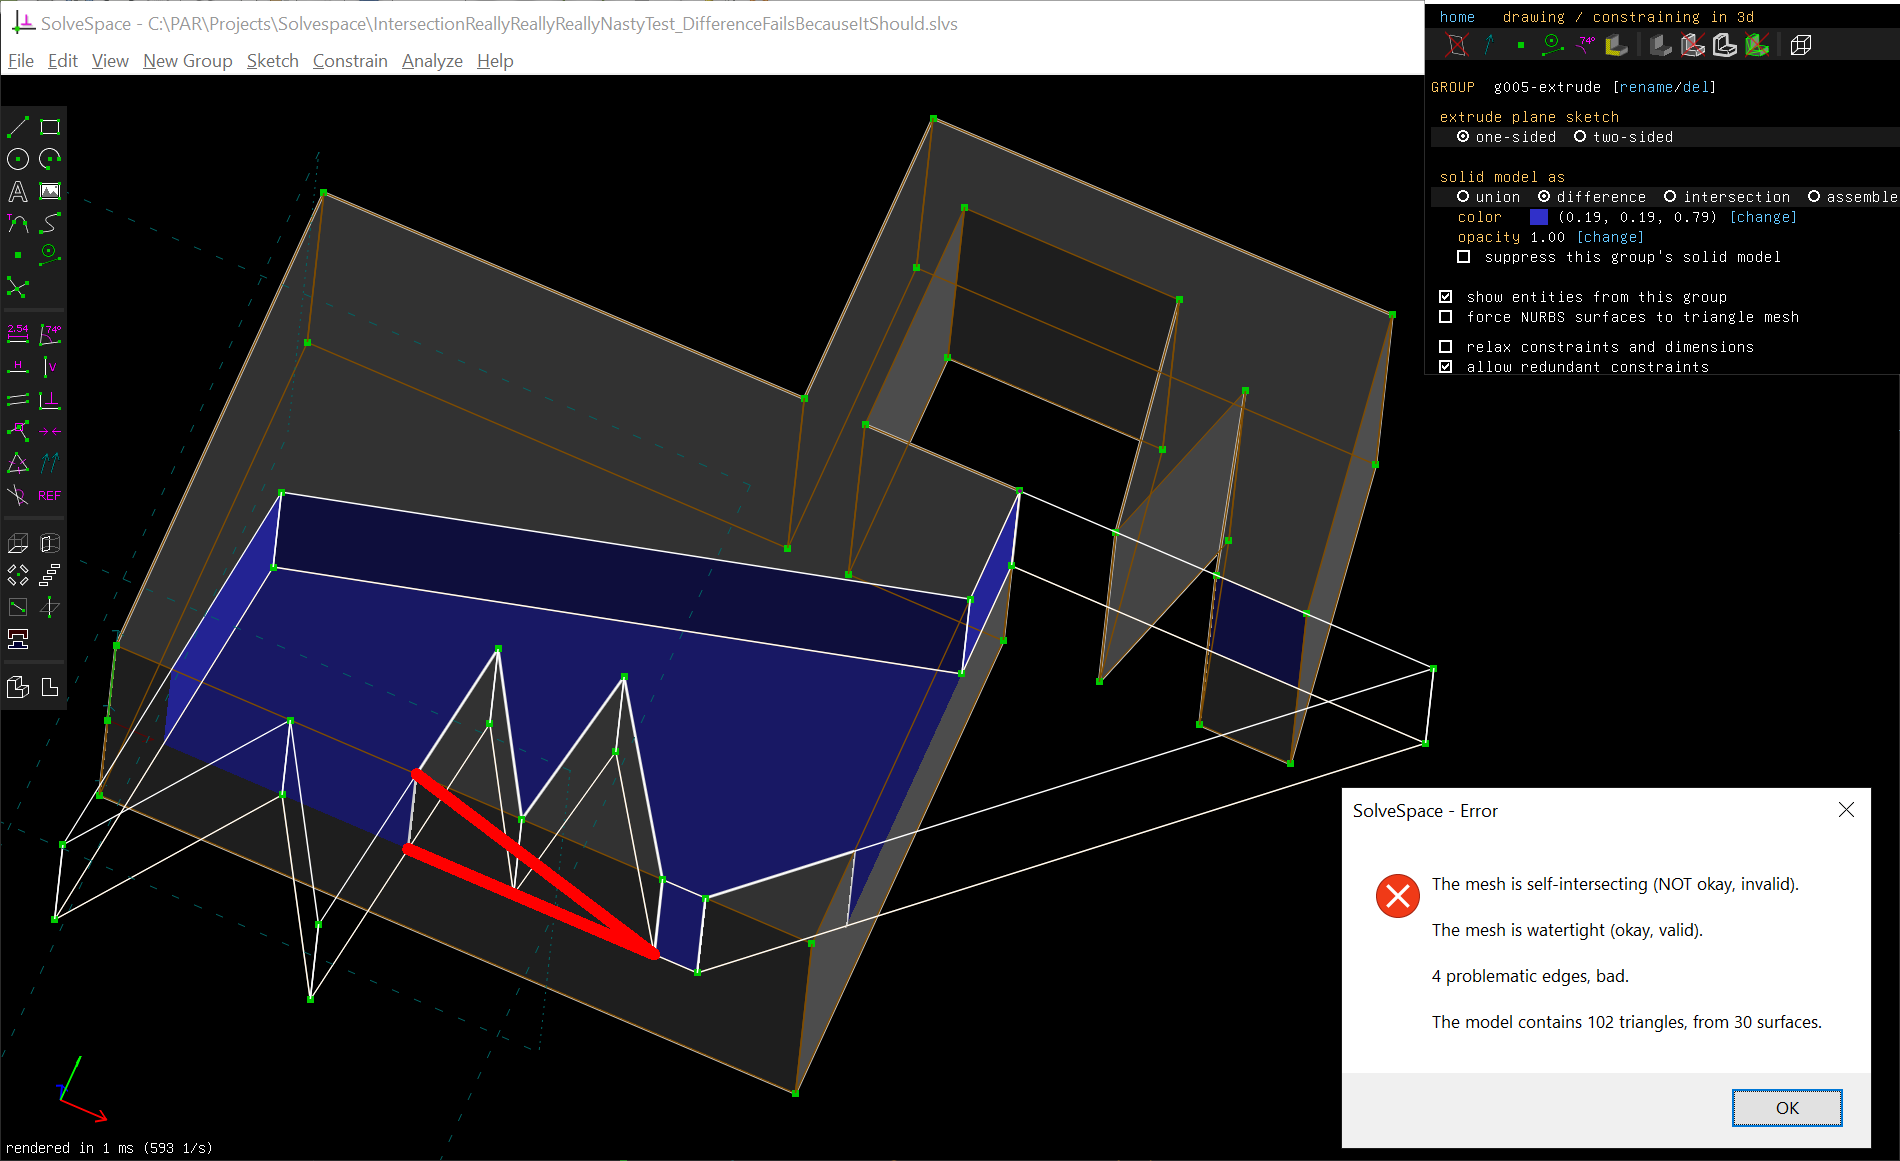Open the Analyze menu
1900x1161 pixels.
coord(432,61)
